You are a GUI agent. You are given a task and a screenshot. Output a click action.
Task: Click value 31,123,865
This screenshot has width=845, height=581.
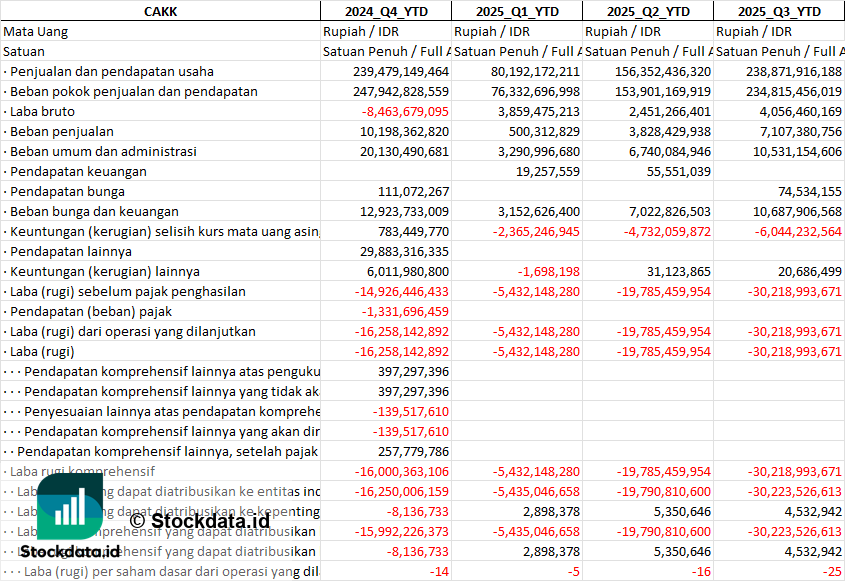point(679,271)
